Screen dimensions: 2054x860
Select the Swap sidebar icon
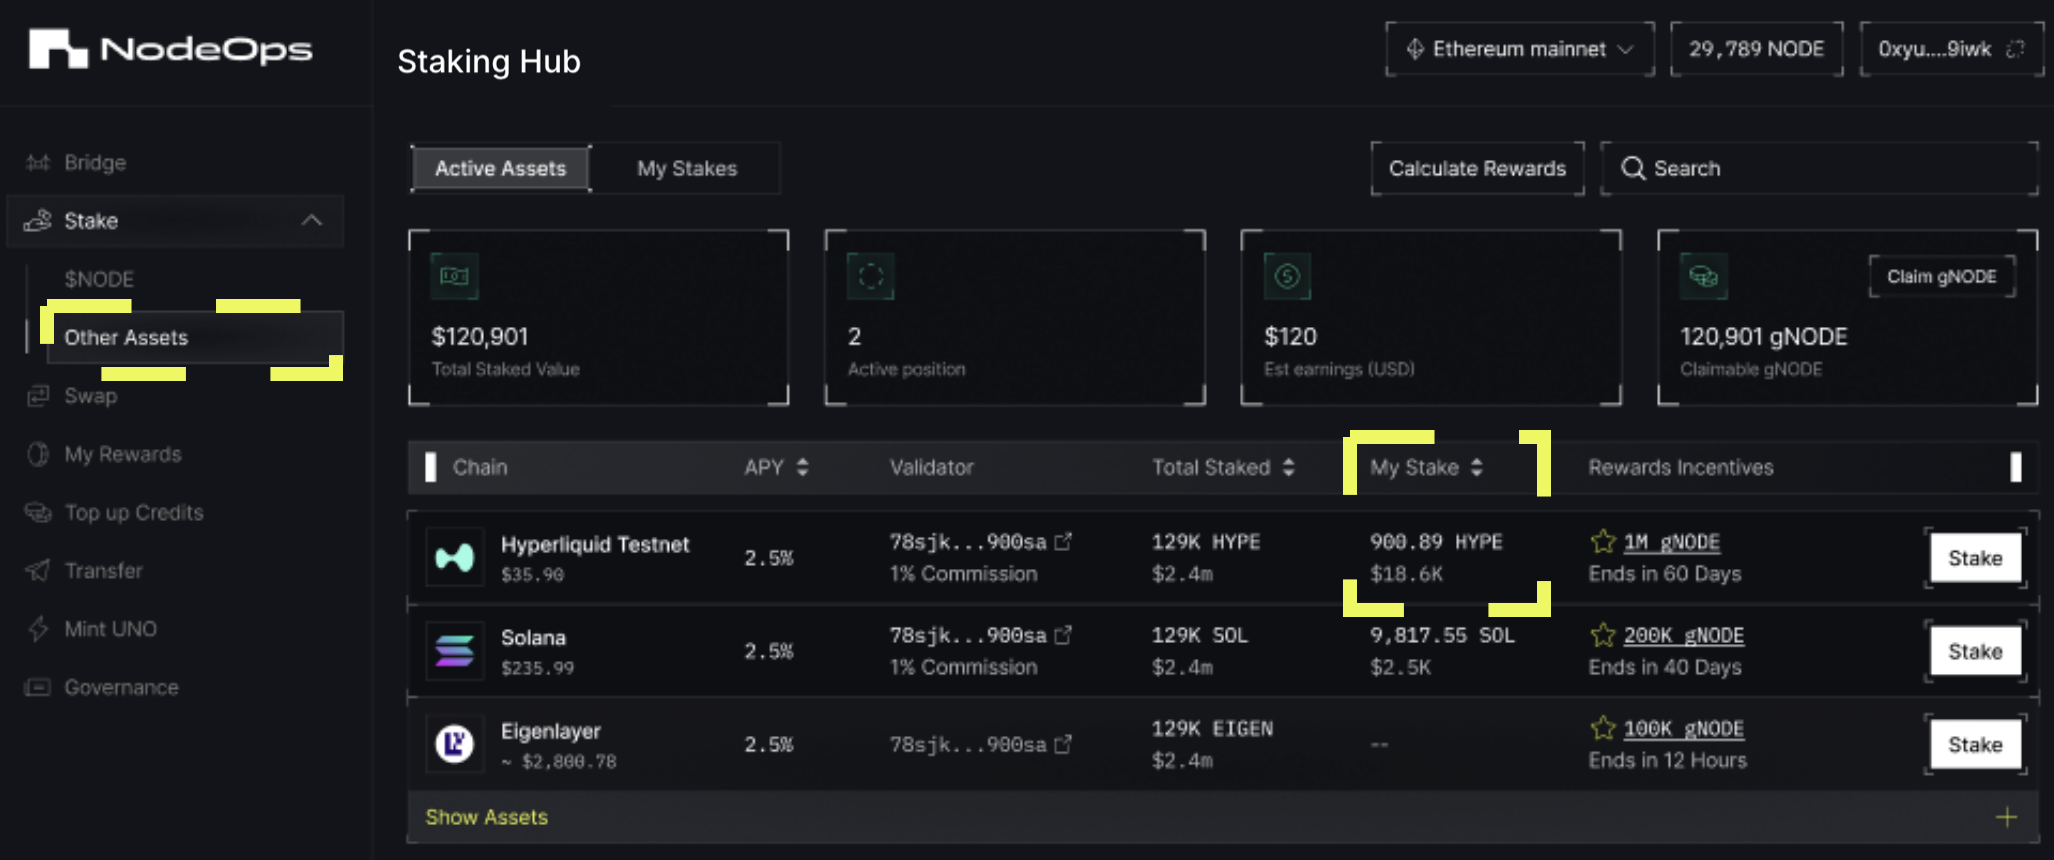[x=37, y=395]
